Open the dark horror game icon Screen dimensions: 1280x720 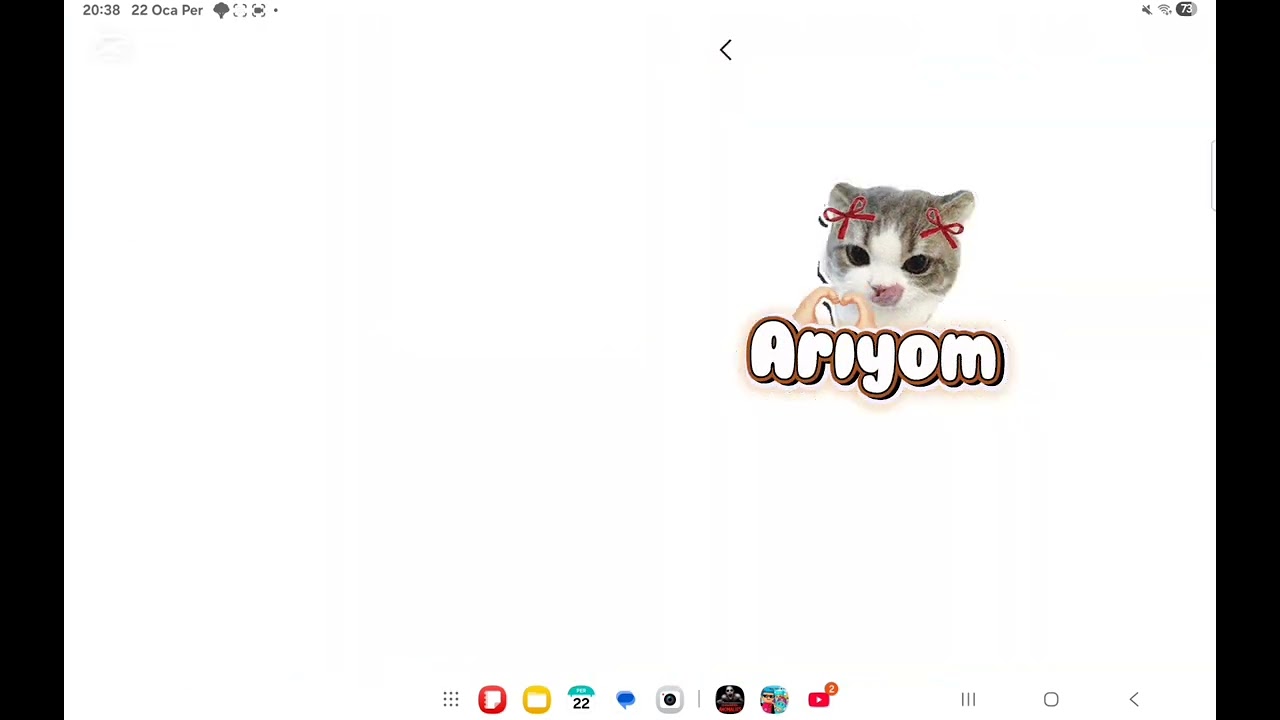point(730,699)
